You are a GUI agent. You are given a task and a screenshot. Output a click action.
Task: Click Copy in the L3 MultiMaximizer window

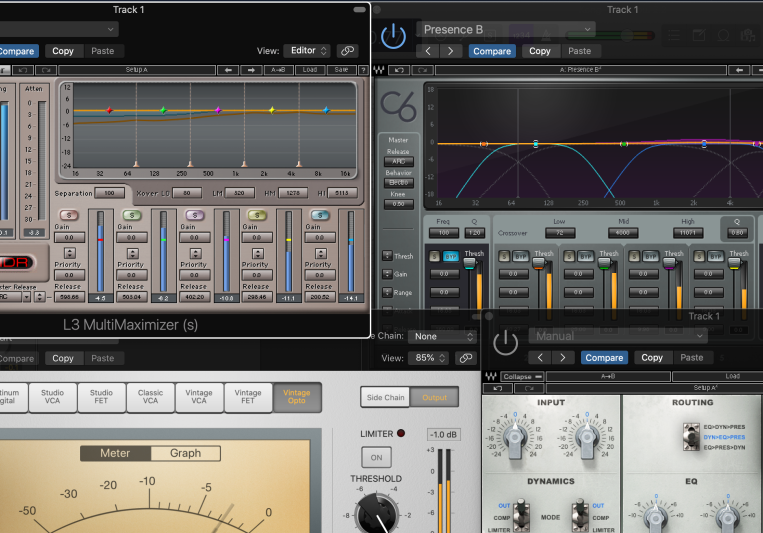tap(63, 51)
